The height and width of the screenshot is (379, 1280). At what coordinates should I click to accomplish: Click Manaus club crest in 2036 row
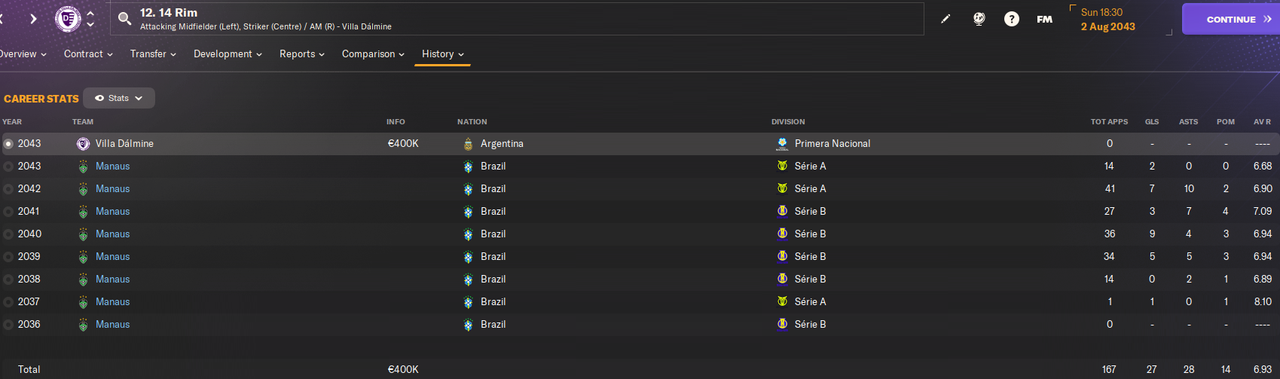(83, 325)
